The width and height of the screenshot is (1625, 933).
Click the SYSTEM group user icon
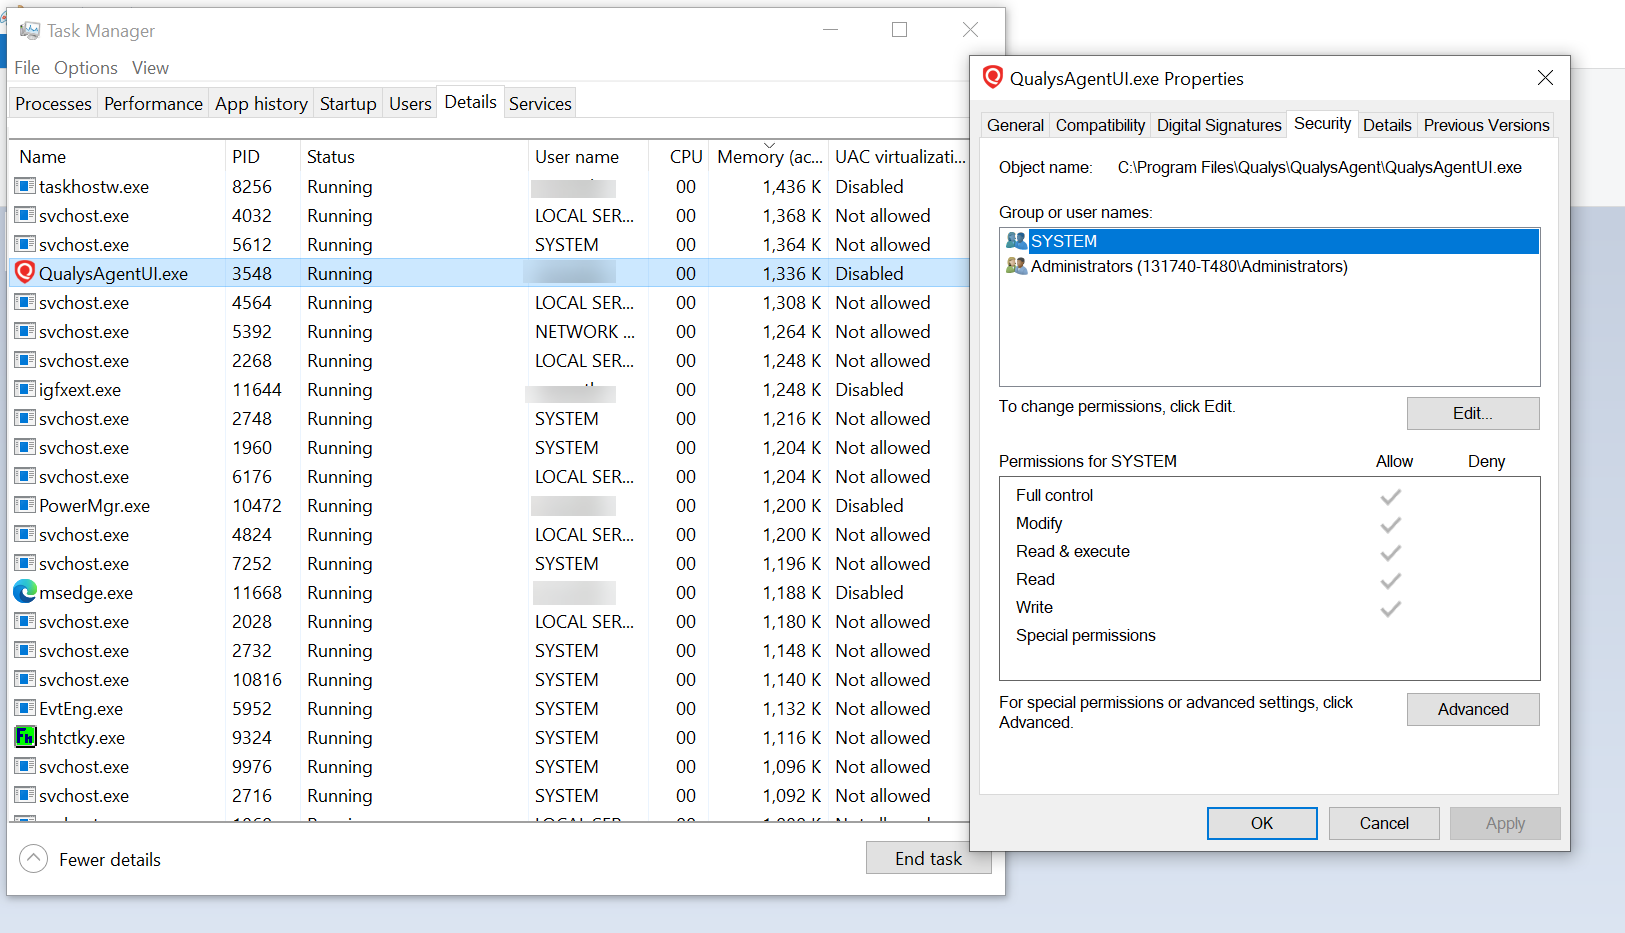pyautogui.click(x=1016, y=241)
